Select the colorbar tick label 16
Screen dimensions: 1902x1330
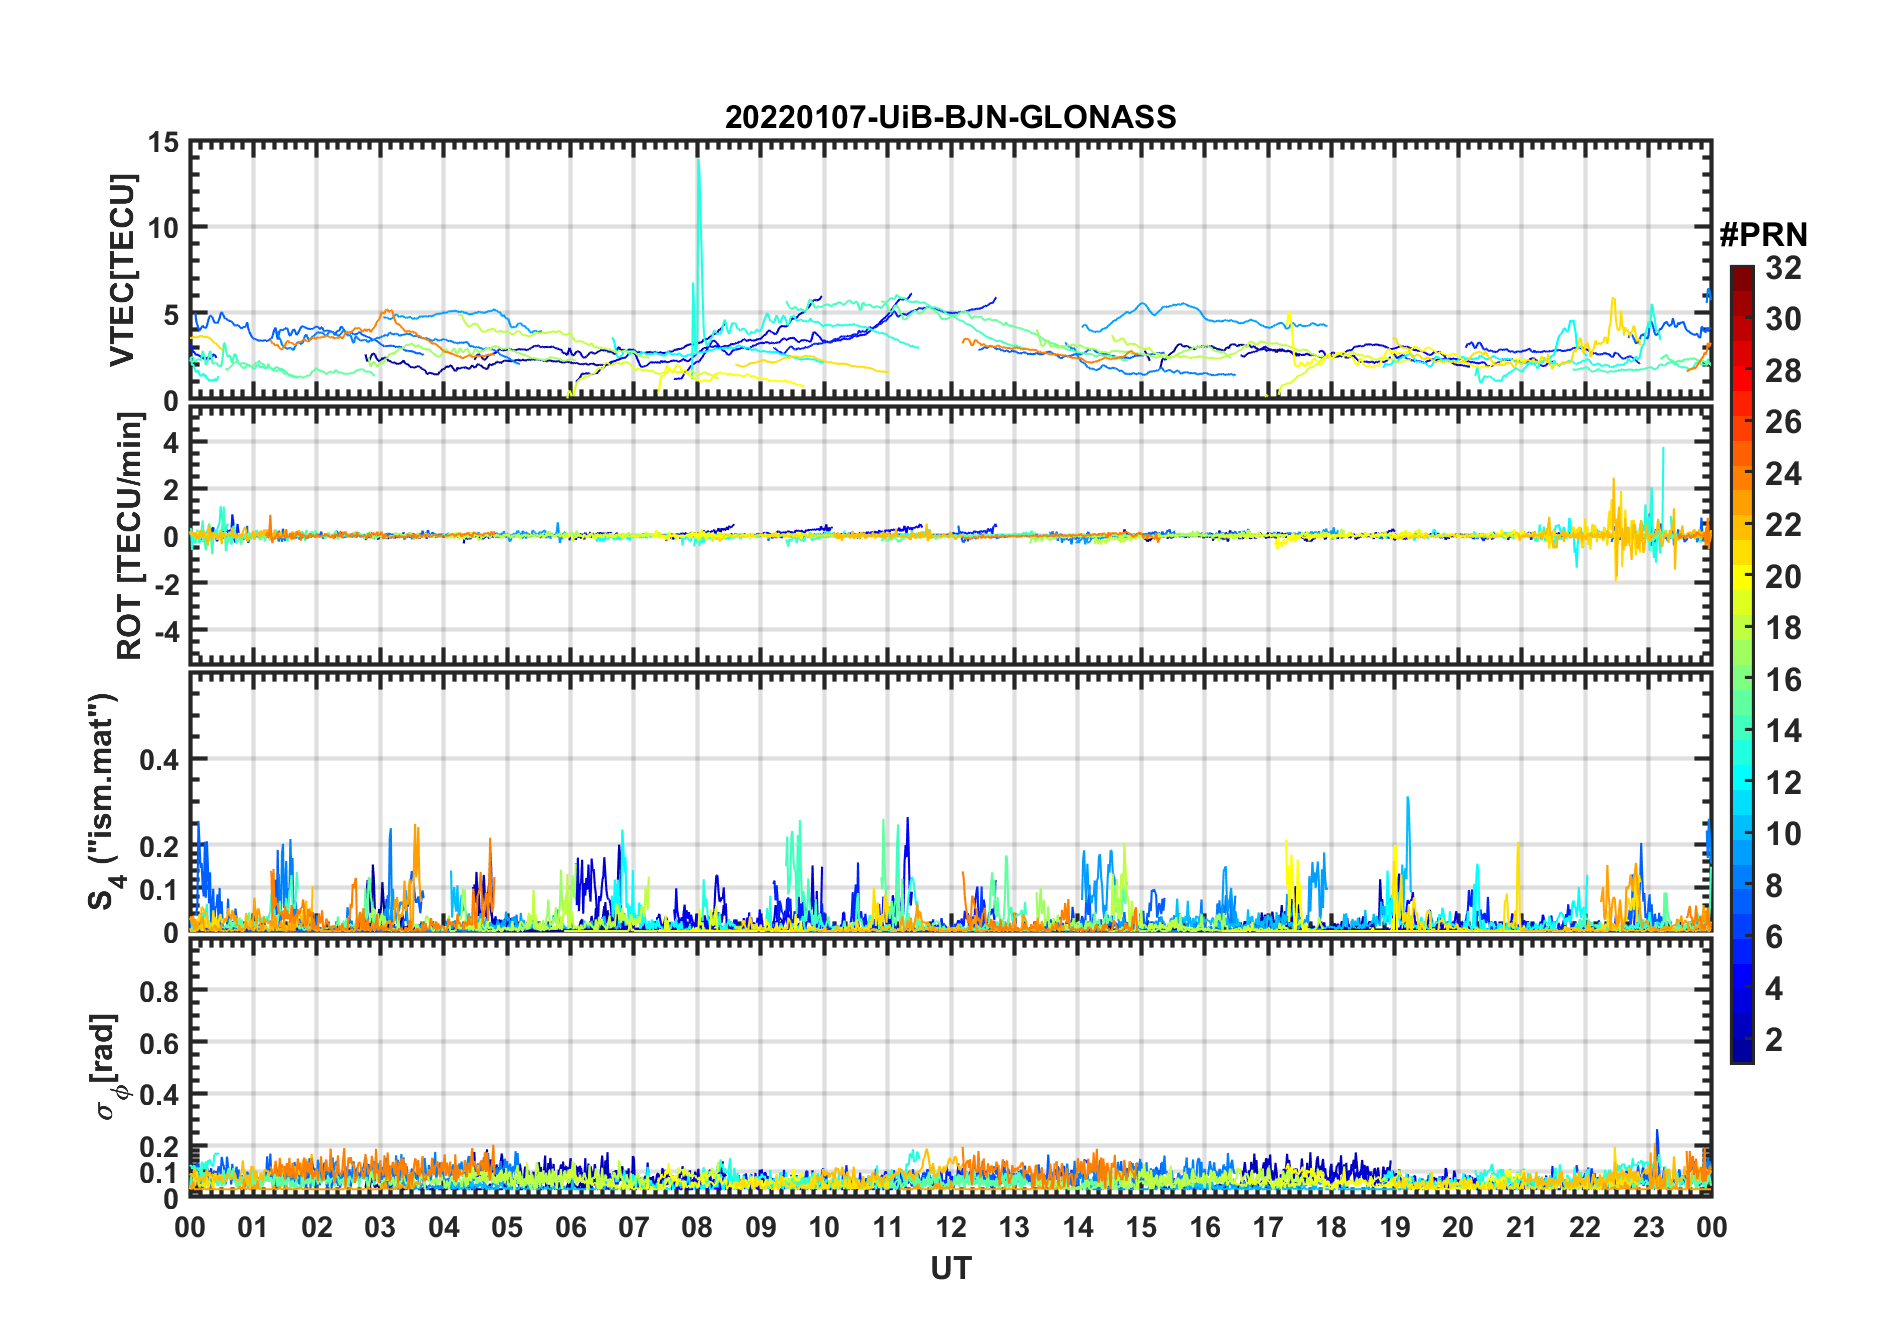pos(1783,680)
